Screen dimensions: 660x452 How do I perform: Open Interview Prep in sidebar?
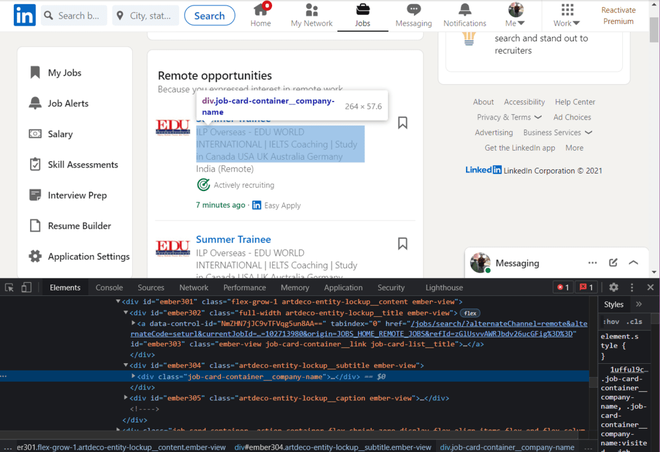pos(68,195)
